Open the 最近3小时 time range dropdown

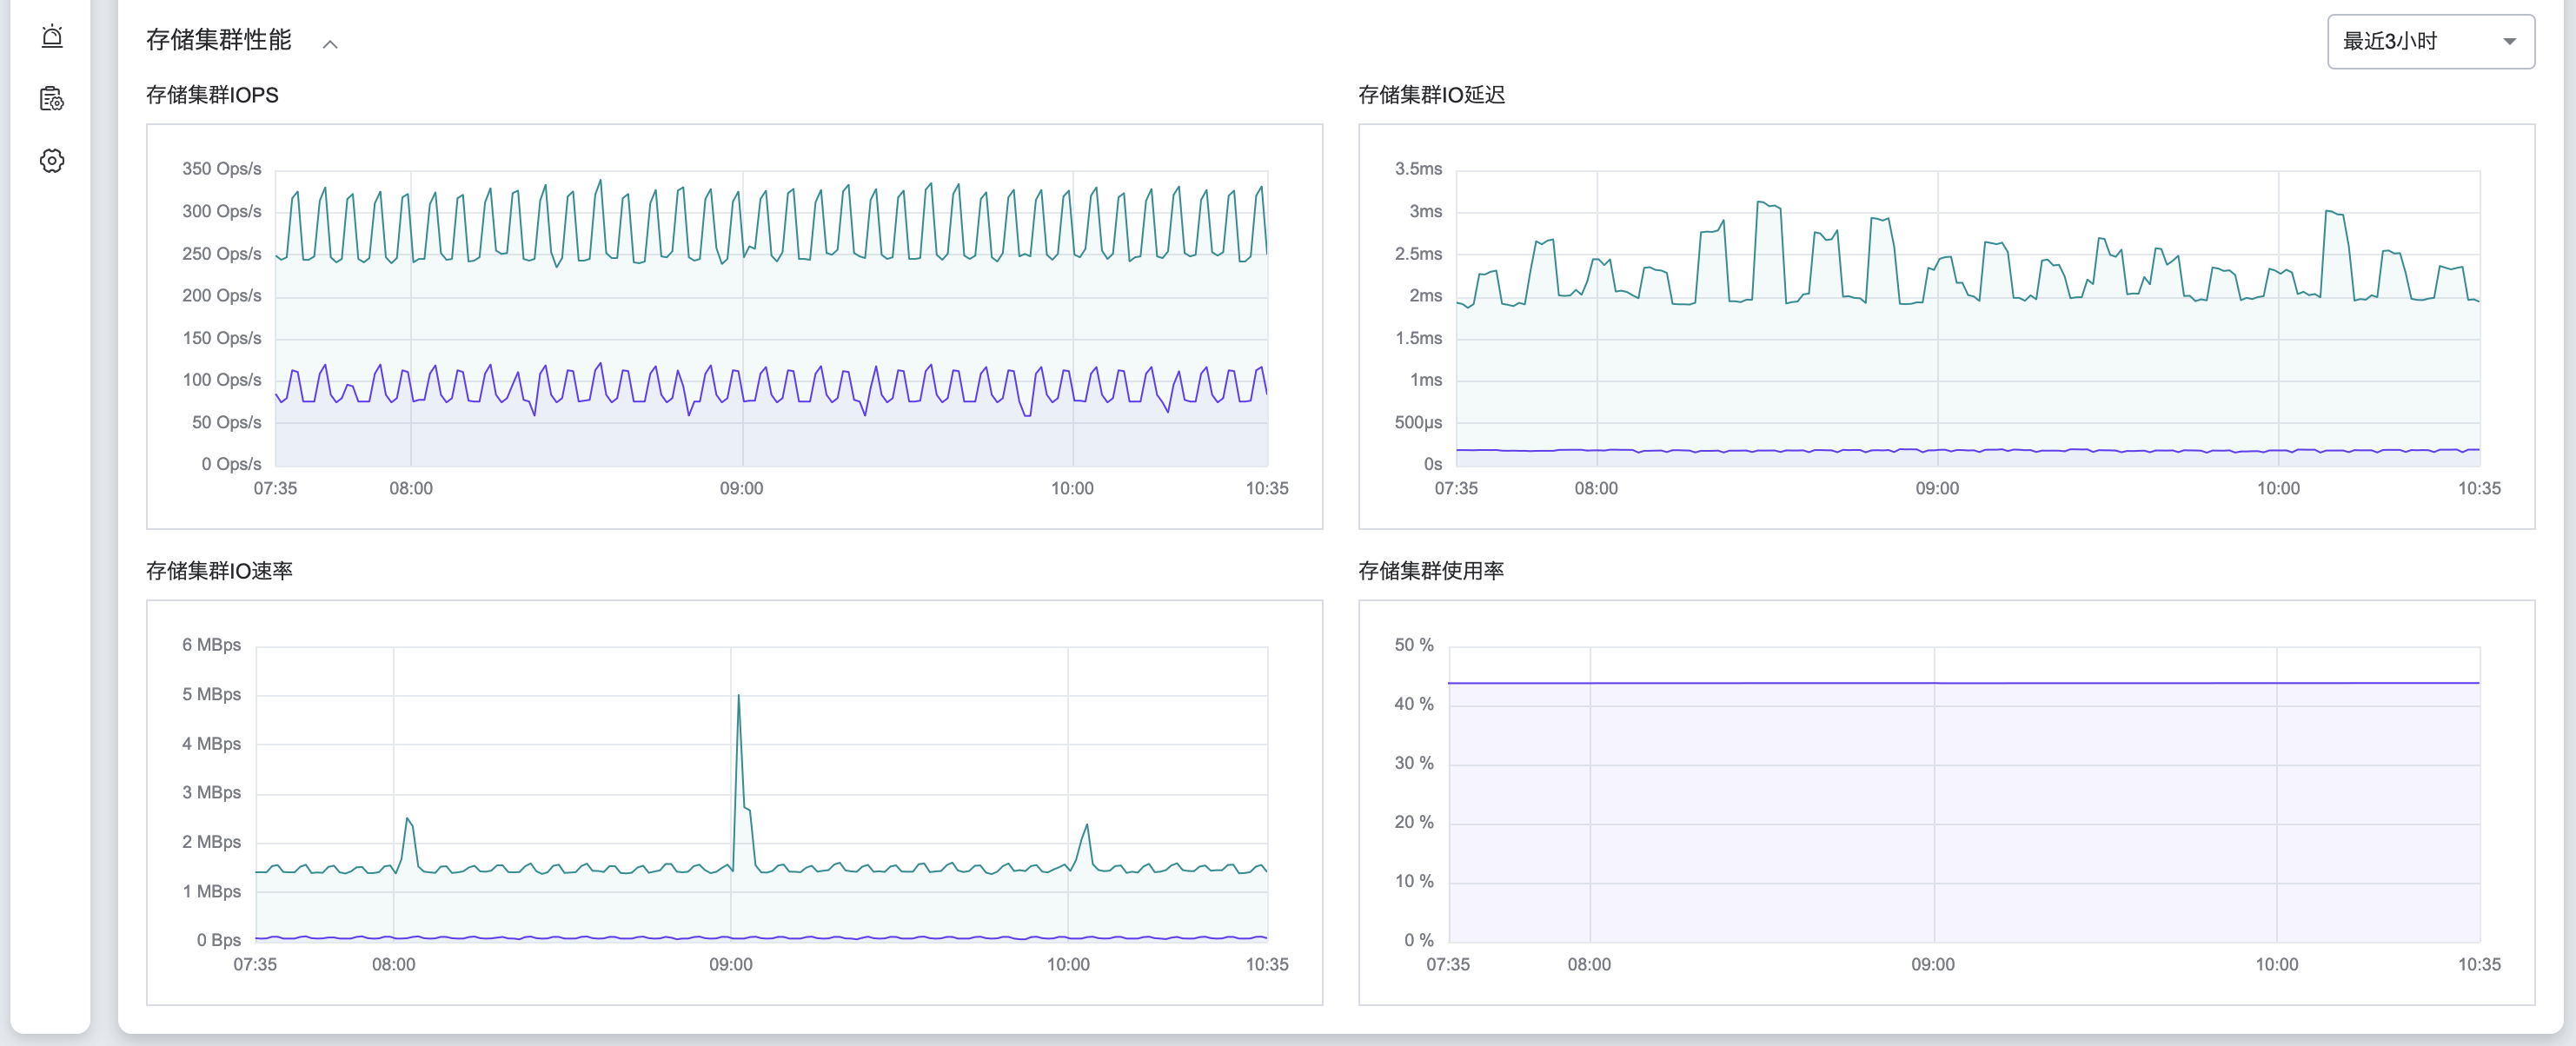2430,41
